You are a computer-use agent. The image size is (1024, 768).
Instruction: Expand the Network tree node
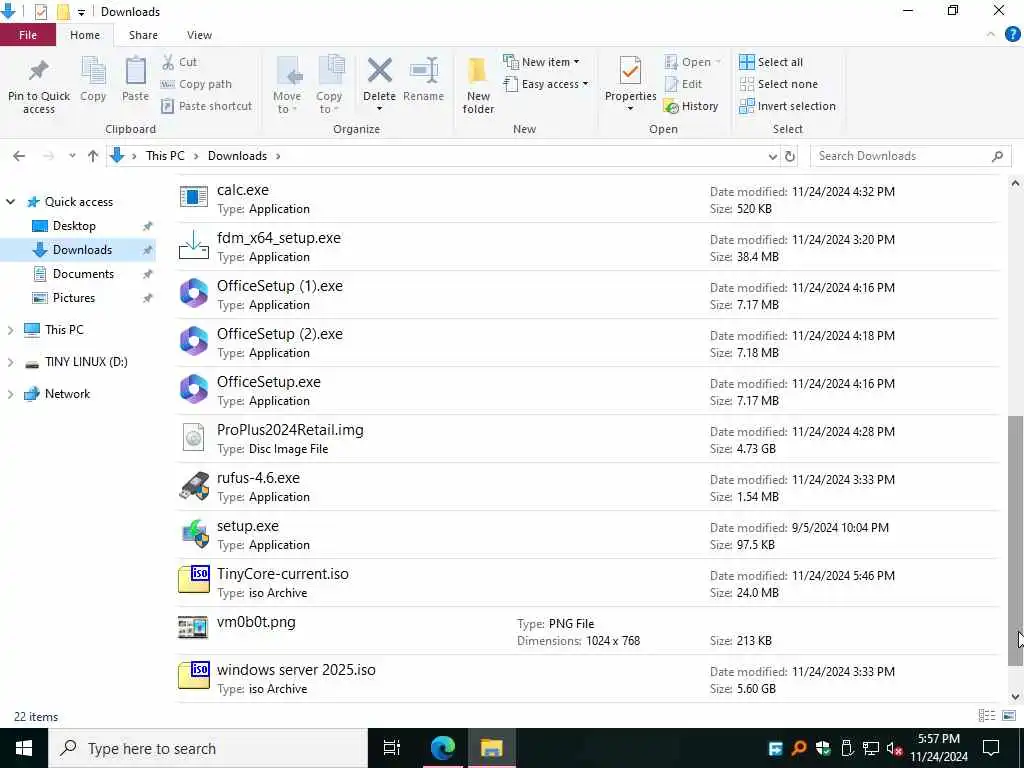point(10,394)
